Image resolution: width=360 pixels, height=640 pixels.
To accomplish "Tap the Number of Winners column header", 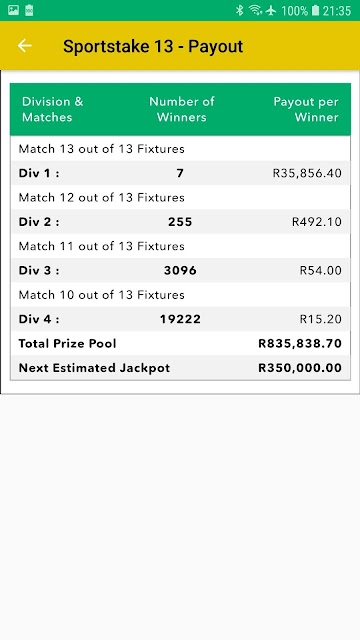I will pyautogui.click(x=181, y=109).
